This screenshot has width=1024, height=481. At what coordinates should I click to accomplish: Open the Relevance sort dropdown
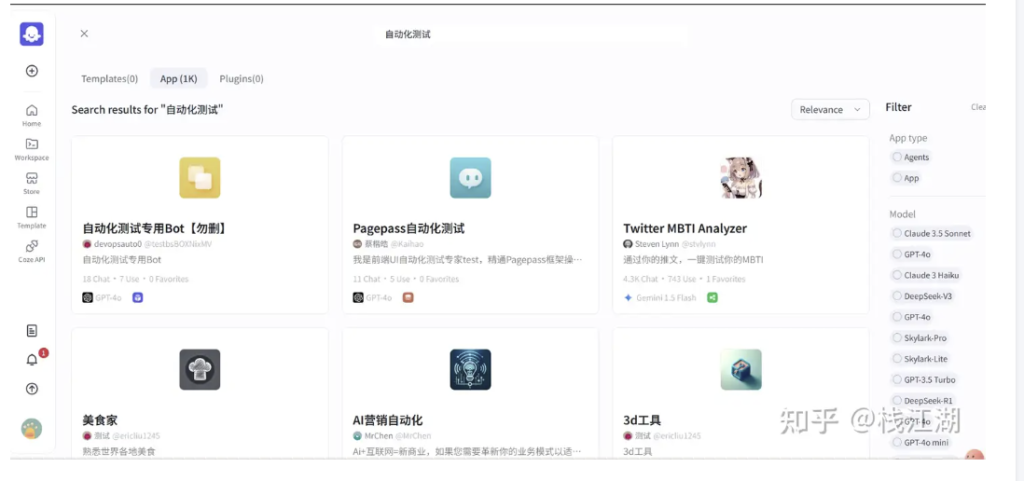[830, 109]
